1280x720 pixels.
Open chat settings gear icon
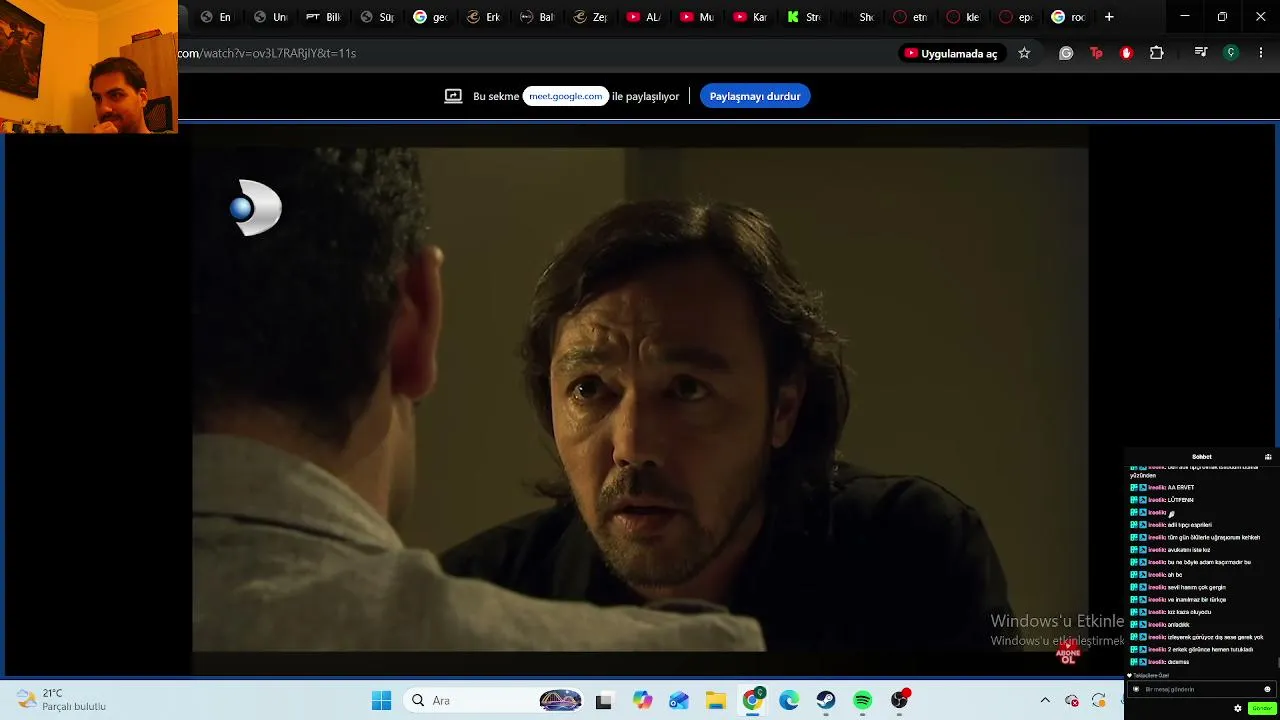pos(1238,708)
